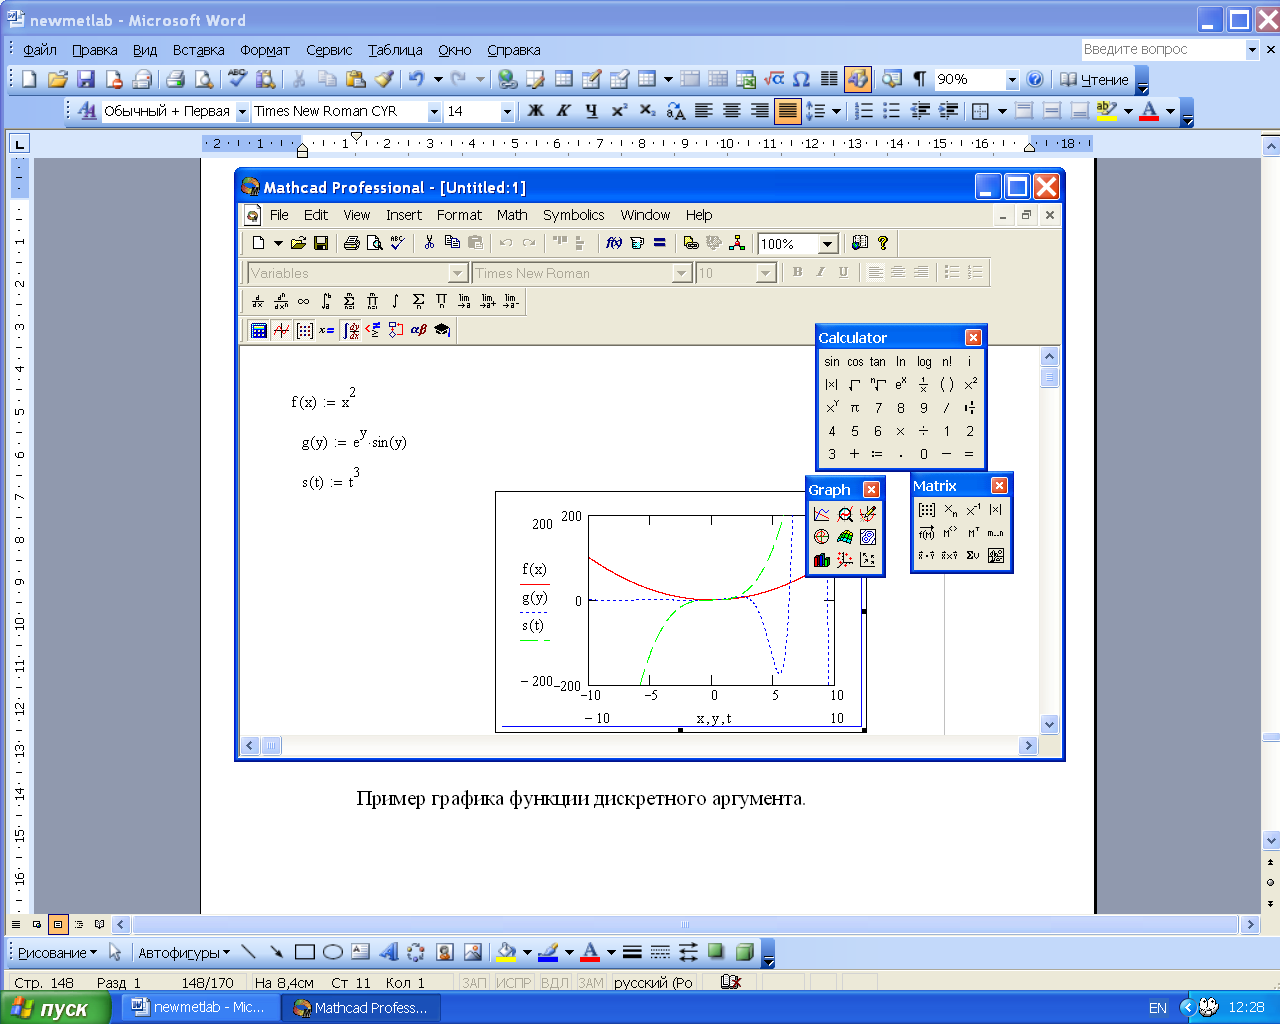Viewport: 1280px width, 1024px height.
Task: Switch to newmetlab taskbar button
Action: pos(198,1008)
